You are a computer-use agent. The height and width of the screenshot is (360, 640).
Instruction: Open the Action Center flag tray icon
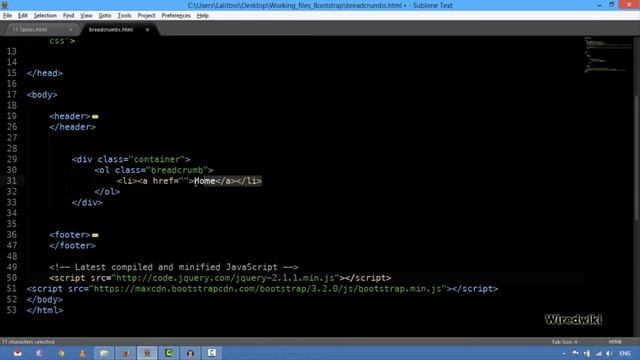(576, 353)
